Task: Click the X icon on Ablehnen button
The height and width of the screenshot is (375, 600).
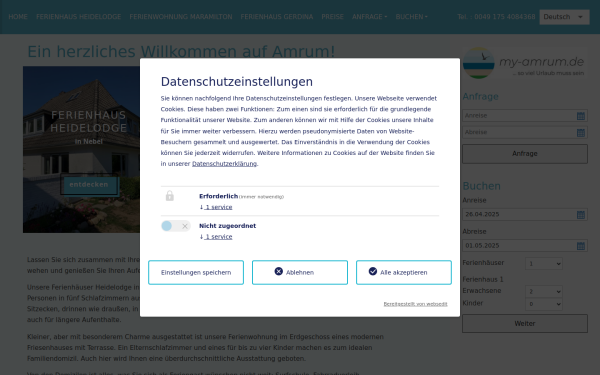Action: pos(279,271)
